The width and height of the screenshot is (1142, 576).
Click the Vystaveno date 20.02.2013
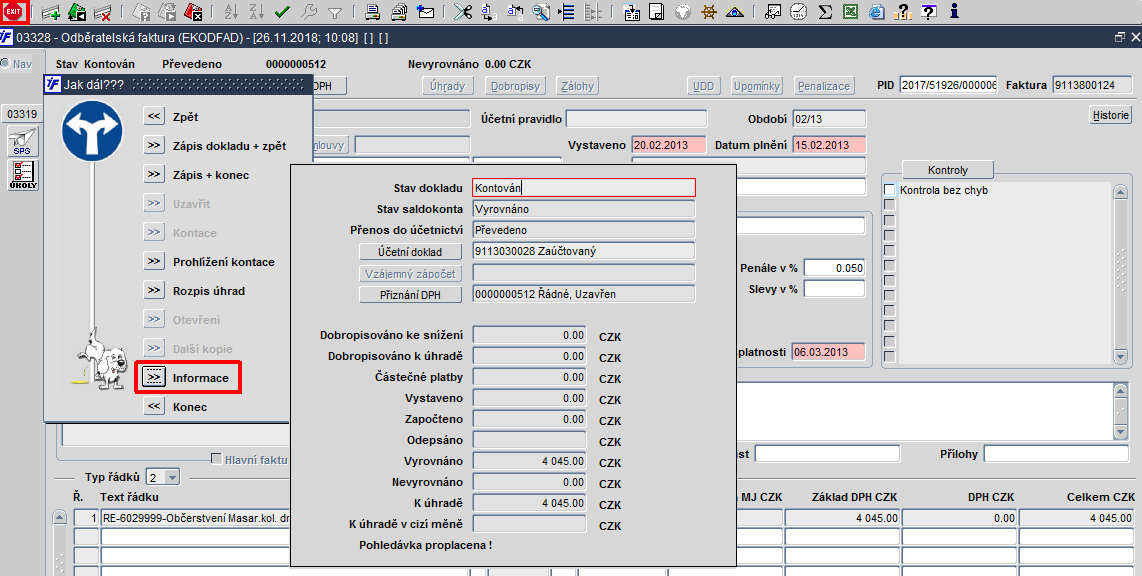click(669, 145)
